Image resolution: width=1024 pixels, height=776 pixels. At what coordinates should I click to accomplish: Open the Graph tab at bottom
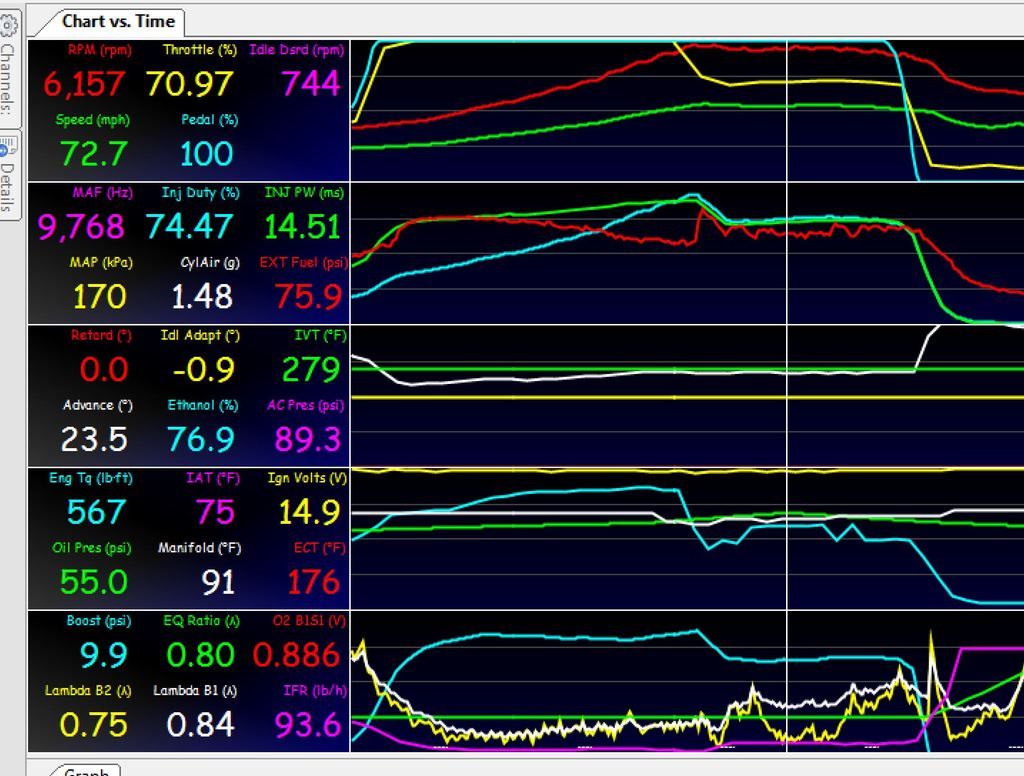85,770
